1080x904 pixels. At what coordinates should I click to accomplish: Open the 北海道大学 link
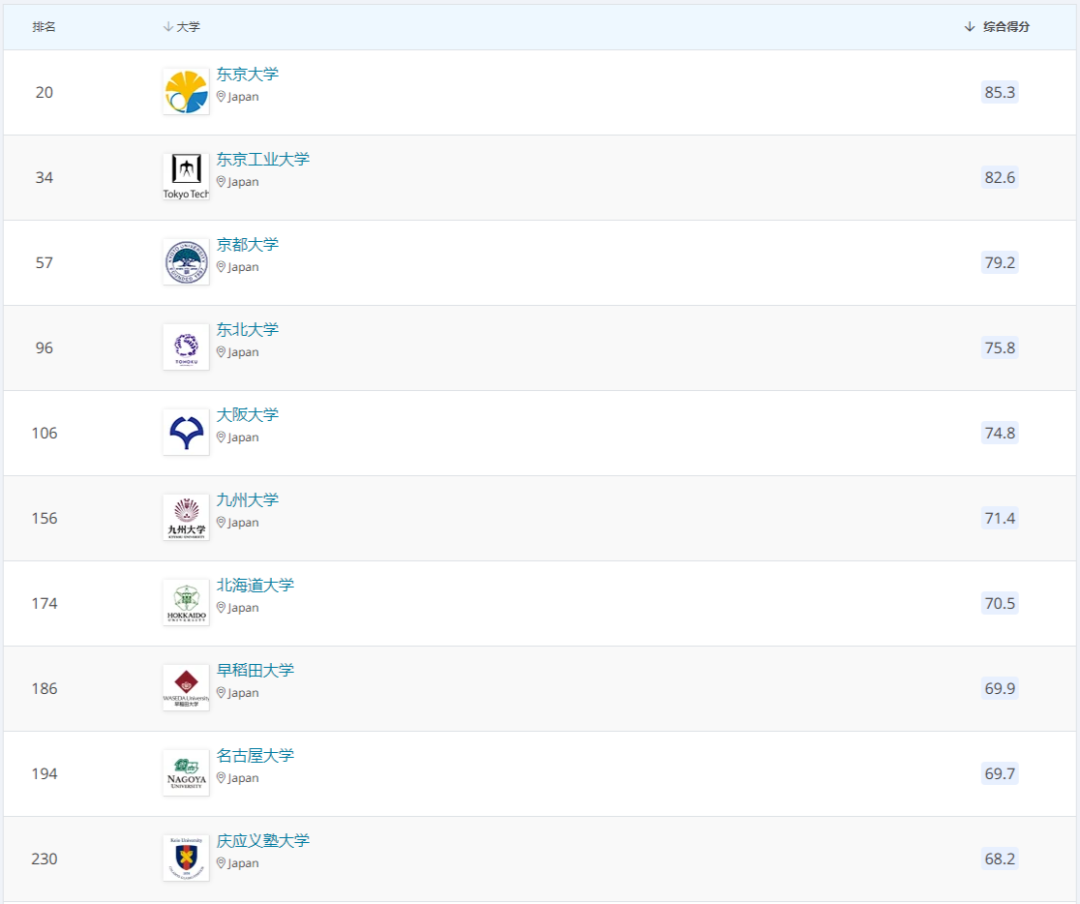256,585
